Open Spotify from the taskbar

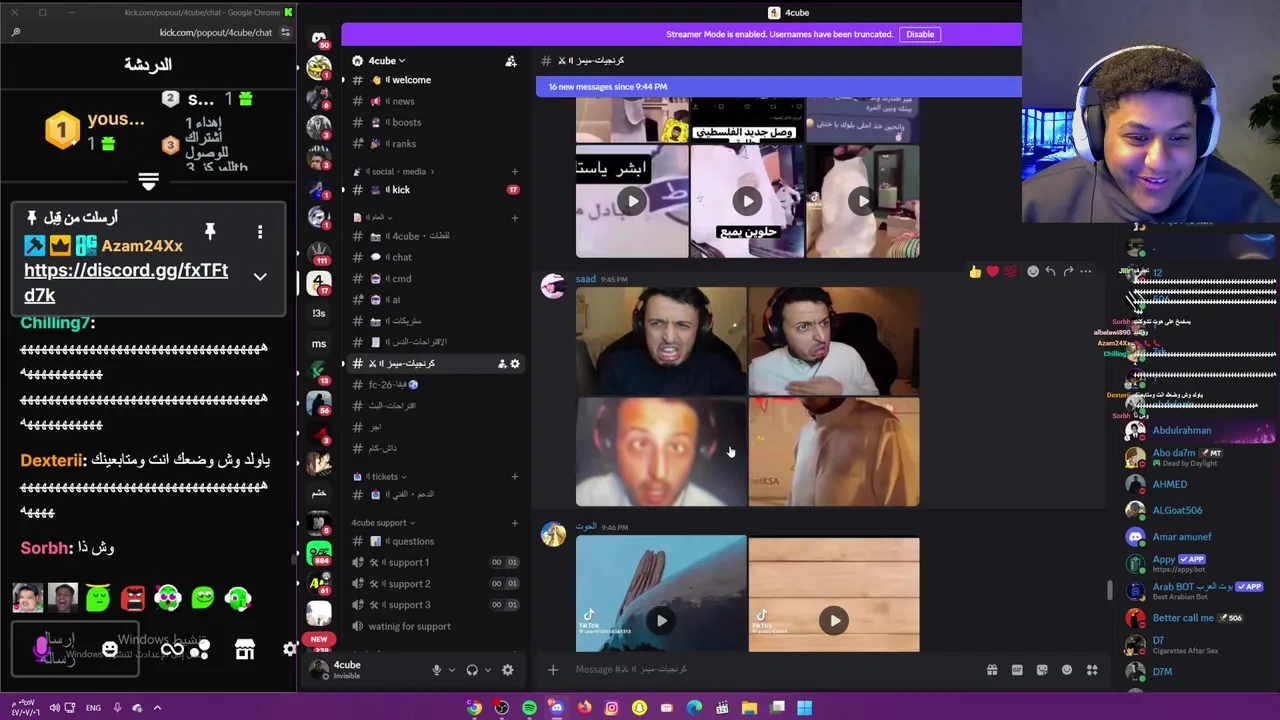529,708
